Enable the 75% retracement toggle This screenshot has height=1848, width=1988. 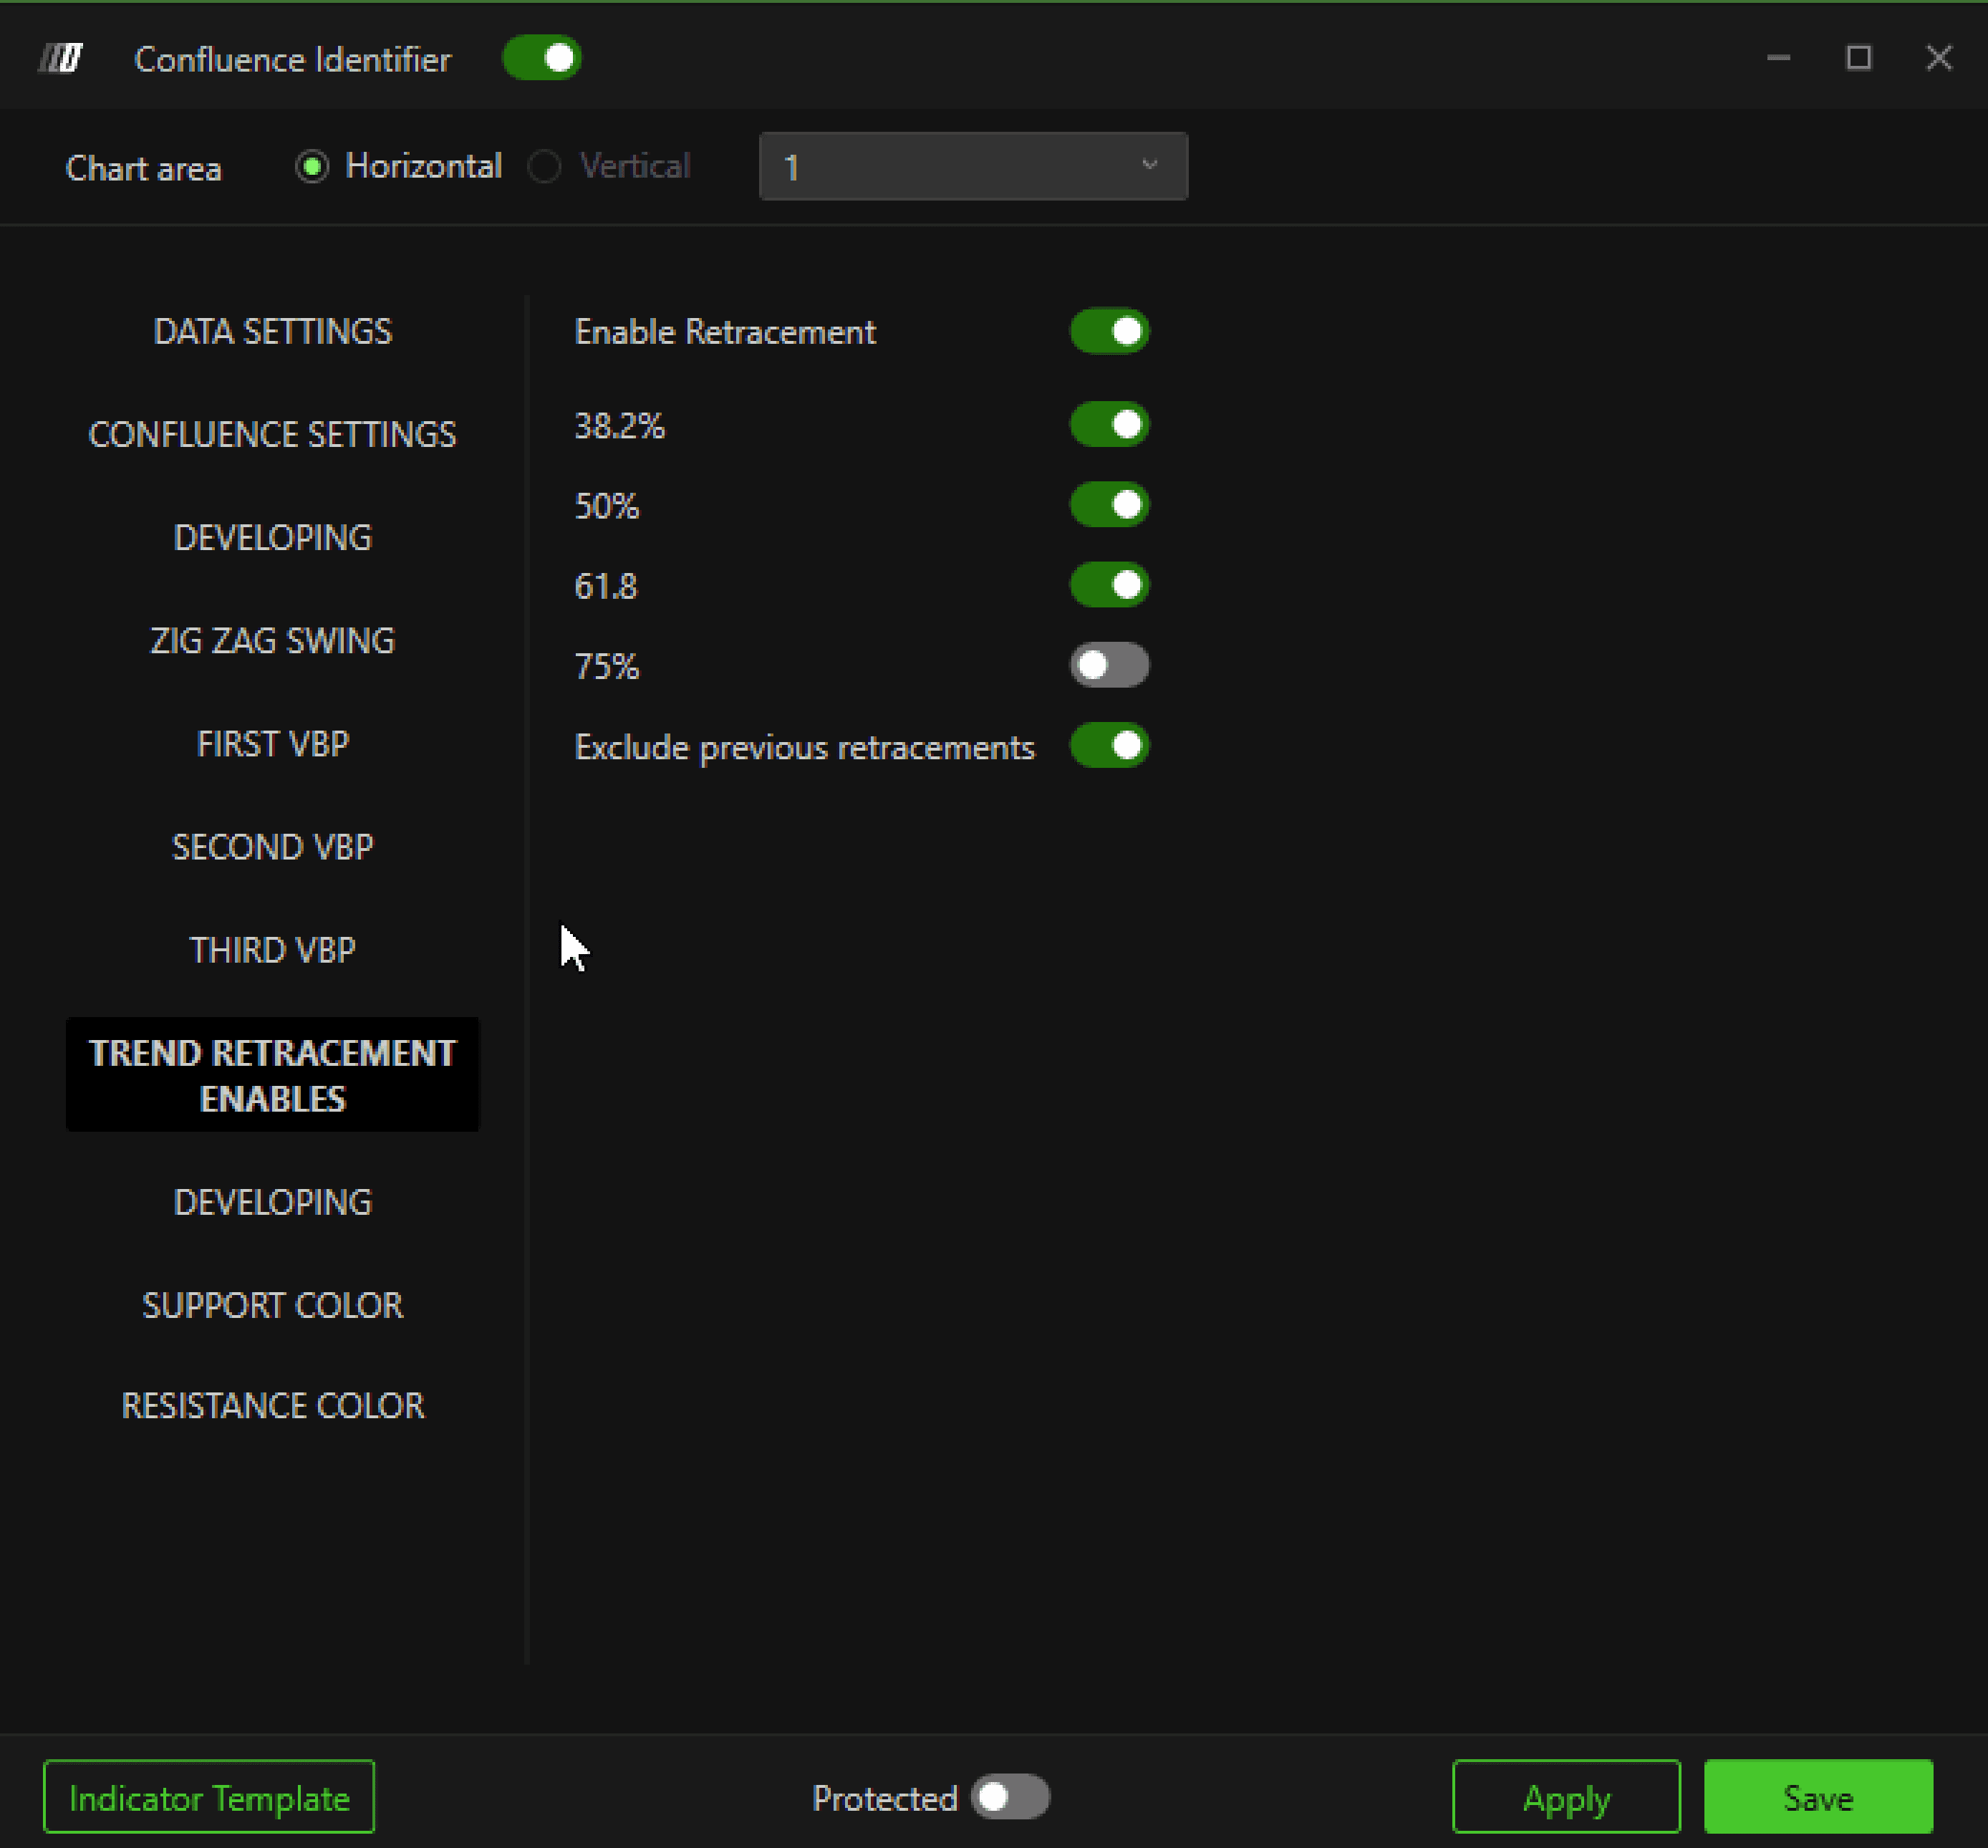1109,666
